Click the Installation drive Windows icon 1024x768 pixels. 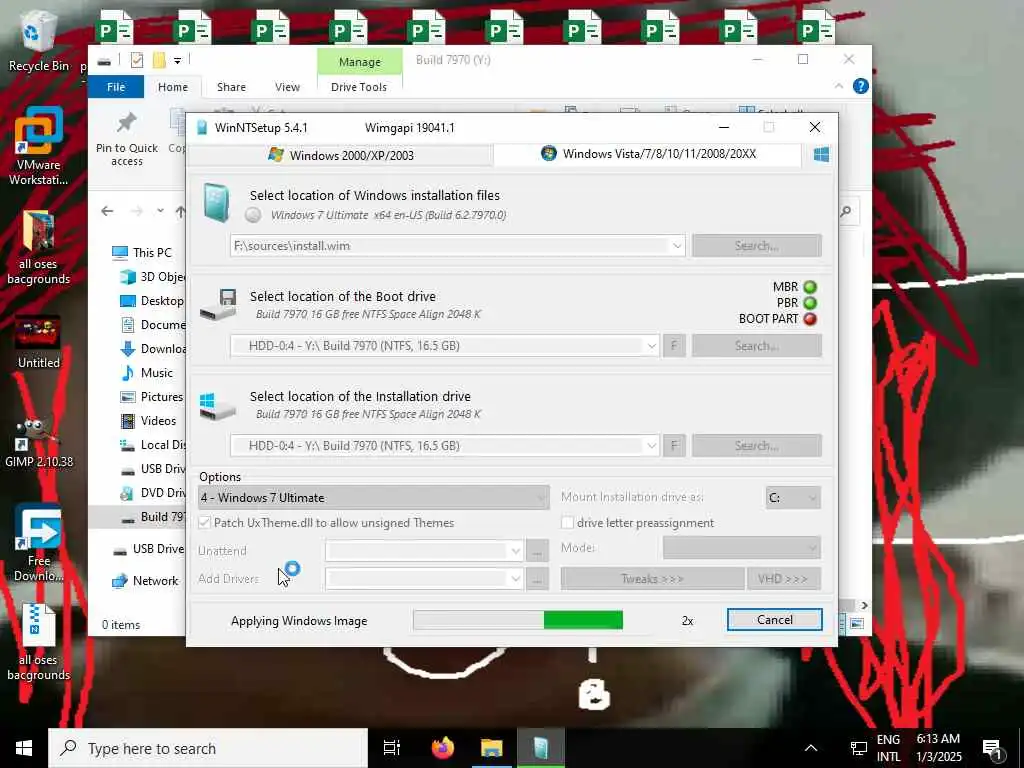pos(218,405)
